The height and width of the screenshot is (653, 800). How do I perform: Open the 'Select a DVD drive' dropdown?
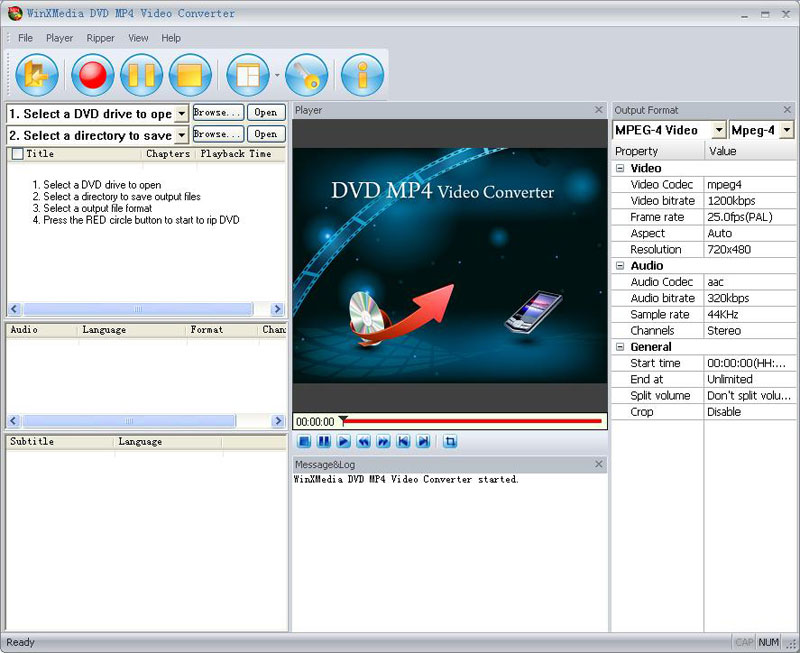coord(181,113)
